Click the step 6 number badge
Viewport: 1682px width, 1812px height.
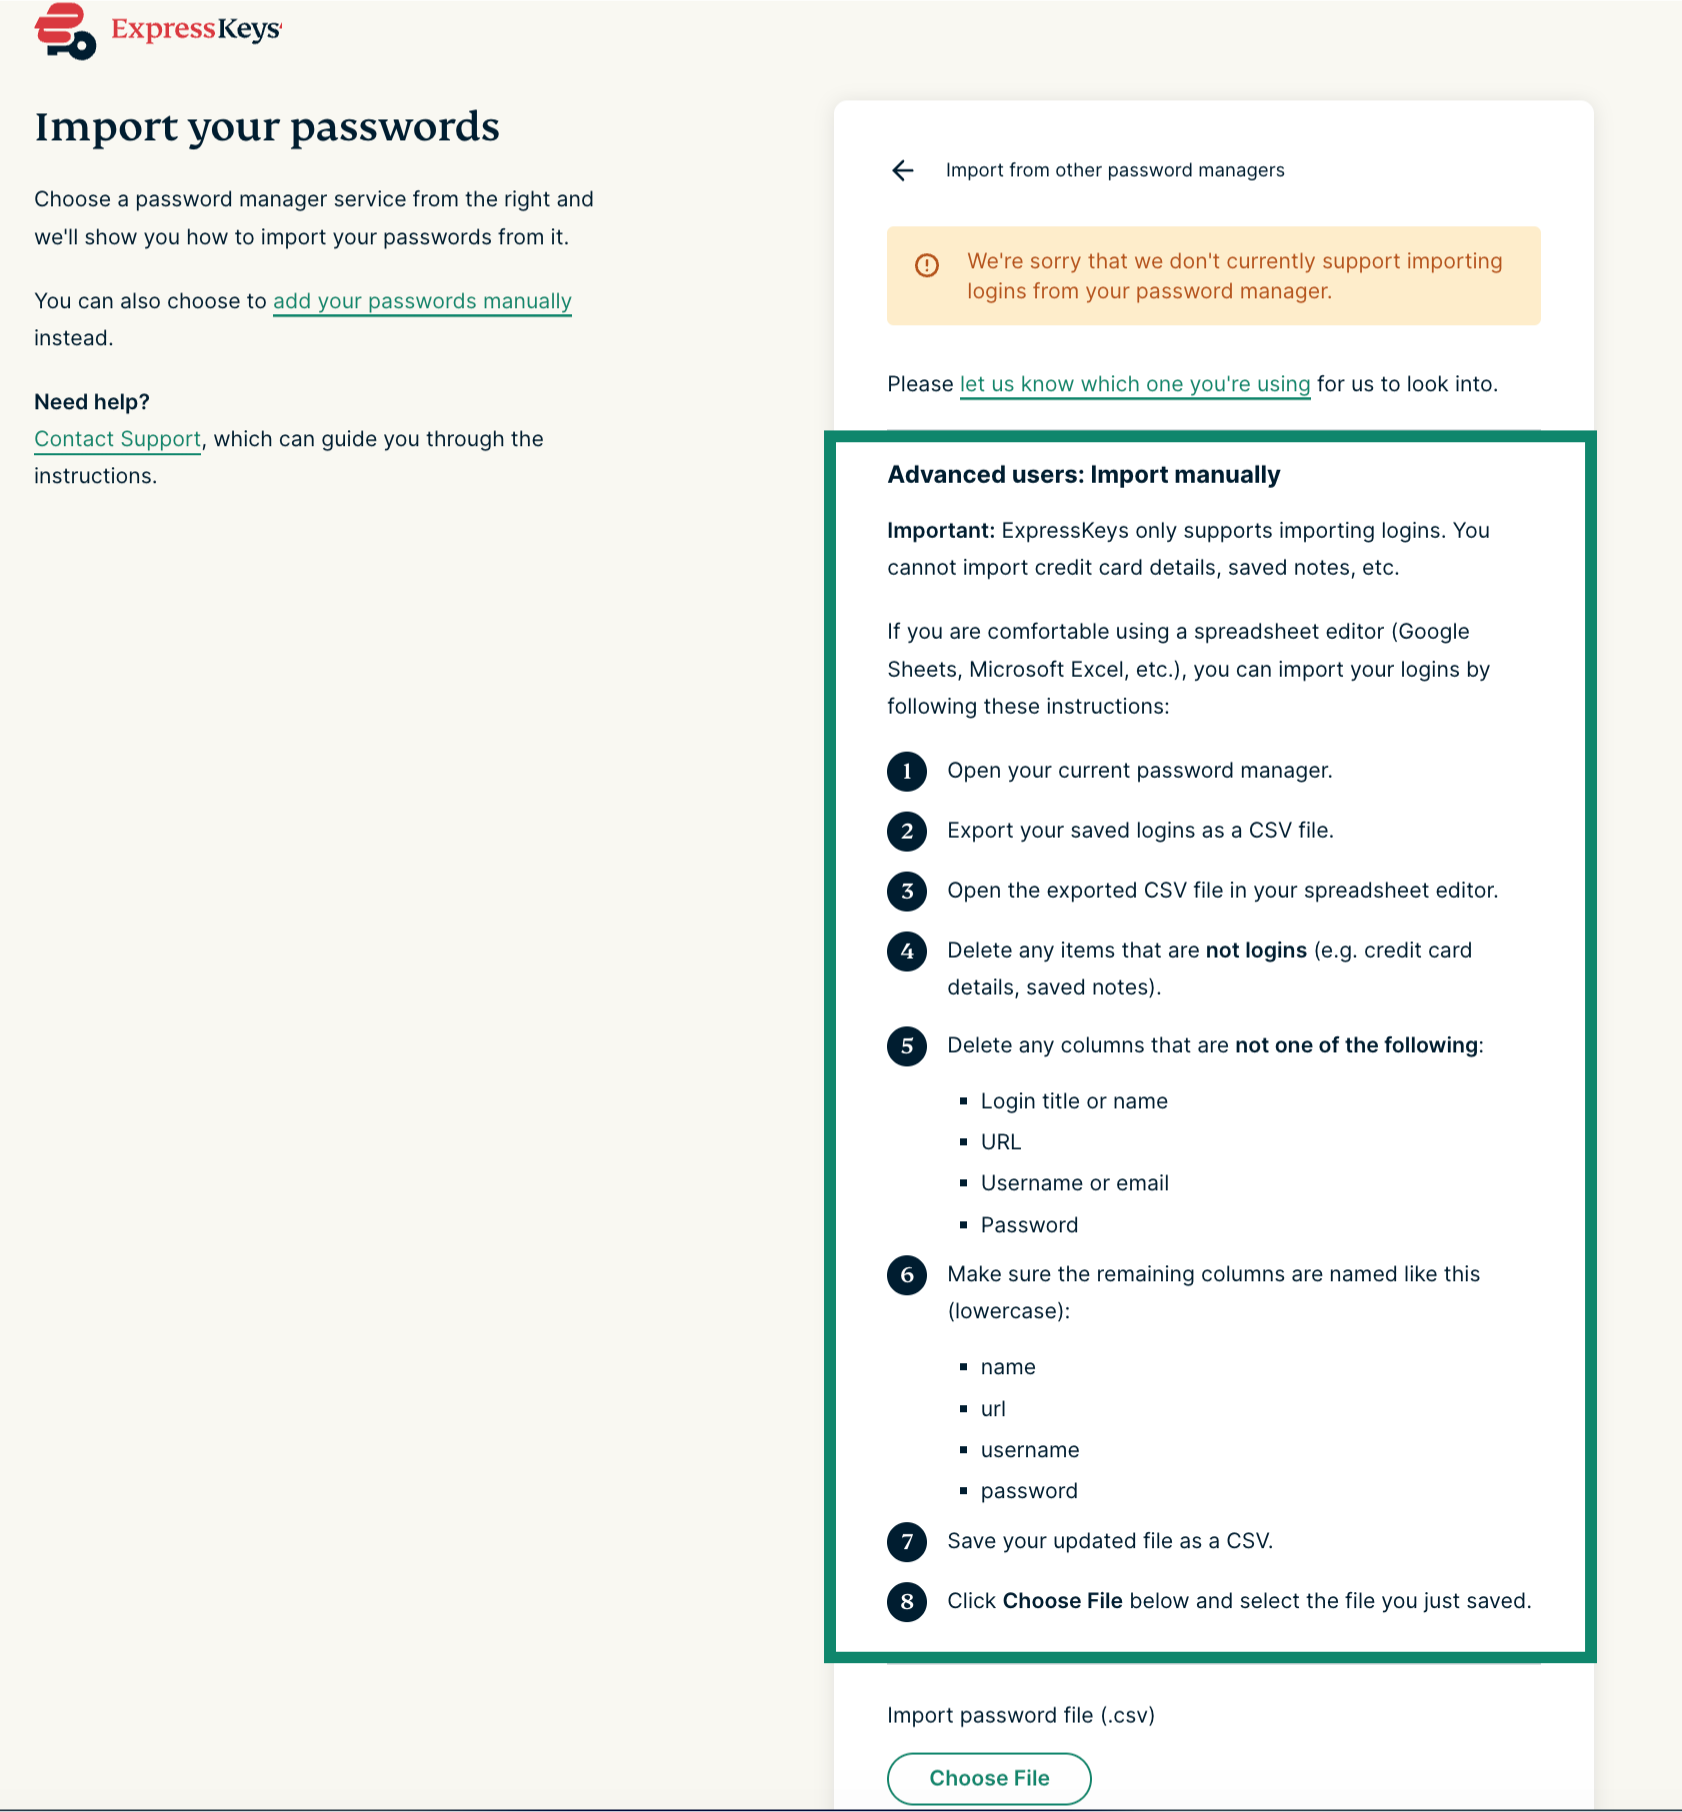point(907,1275)
